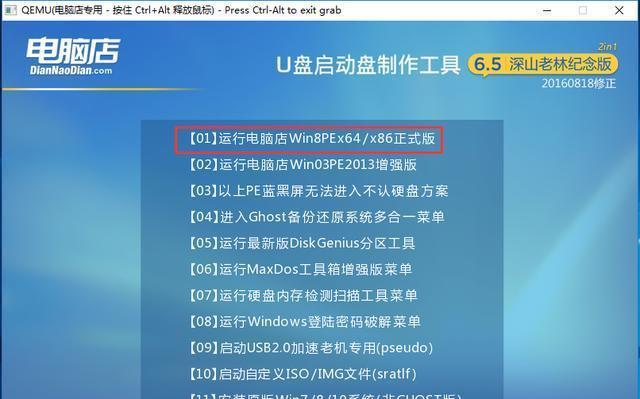Open [08] Windows login password crack menu

[305, 321]
